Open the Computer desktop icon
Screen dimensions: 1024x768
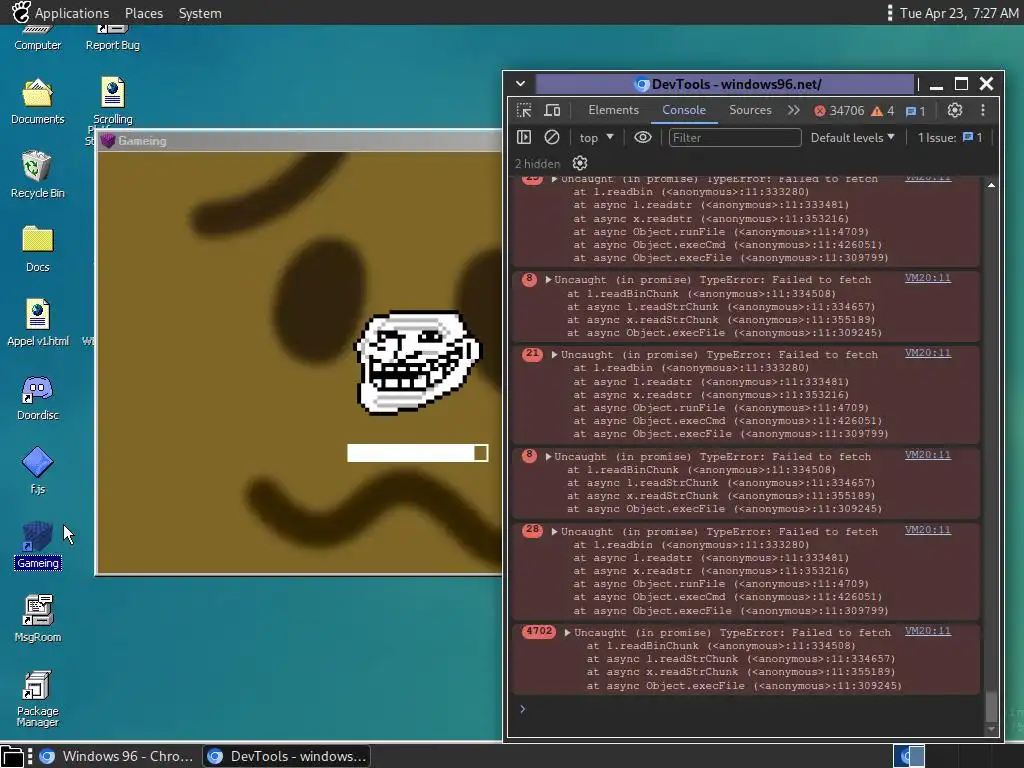pyautogui.click(x=37, y=38)
